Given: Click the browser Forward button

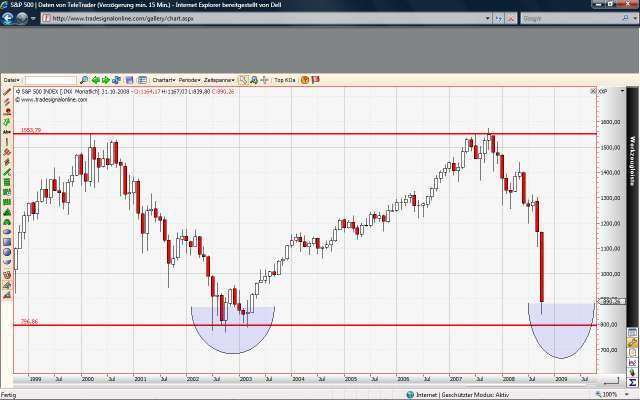Looking at the screenshot, I should pos(22,18).
